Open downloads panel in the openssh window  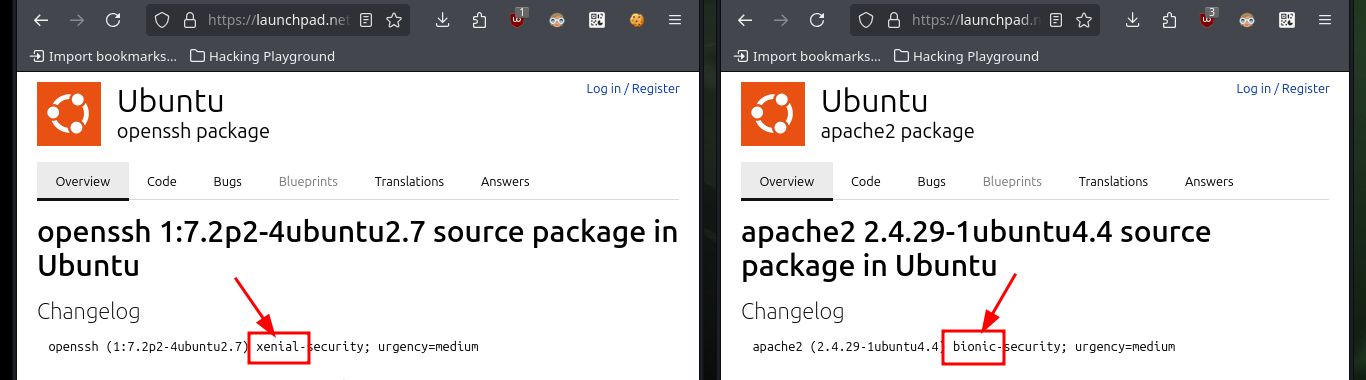(x=442, y=19)
